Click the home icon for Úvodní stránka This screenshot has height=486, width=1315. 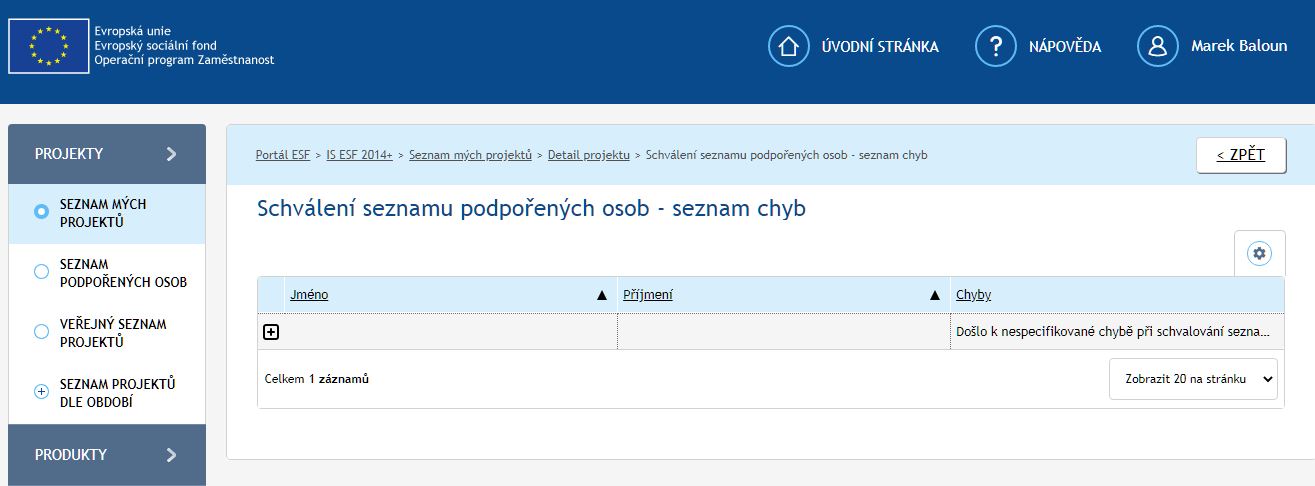tap(789, 46)
